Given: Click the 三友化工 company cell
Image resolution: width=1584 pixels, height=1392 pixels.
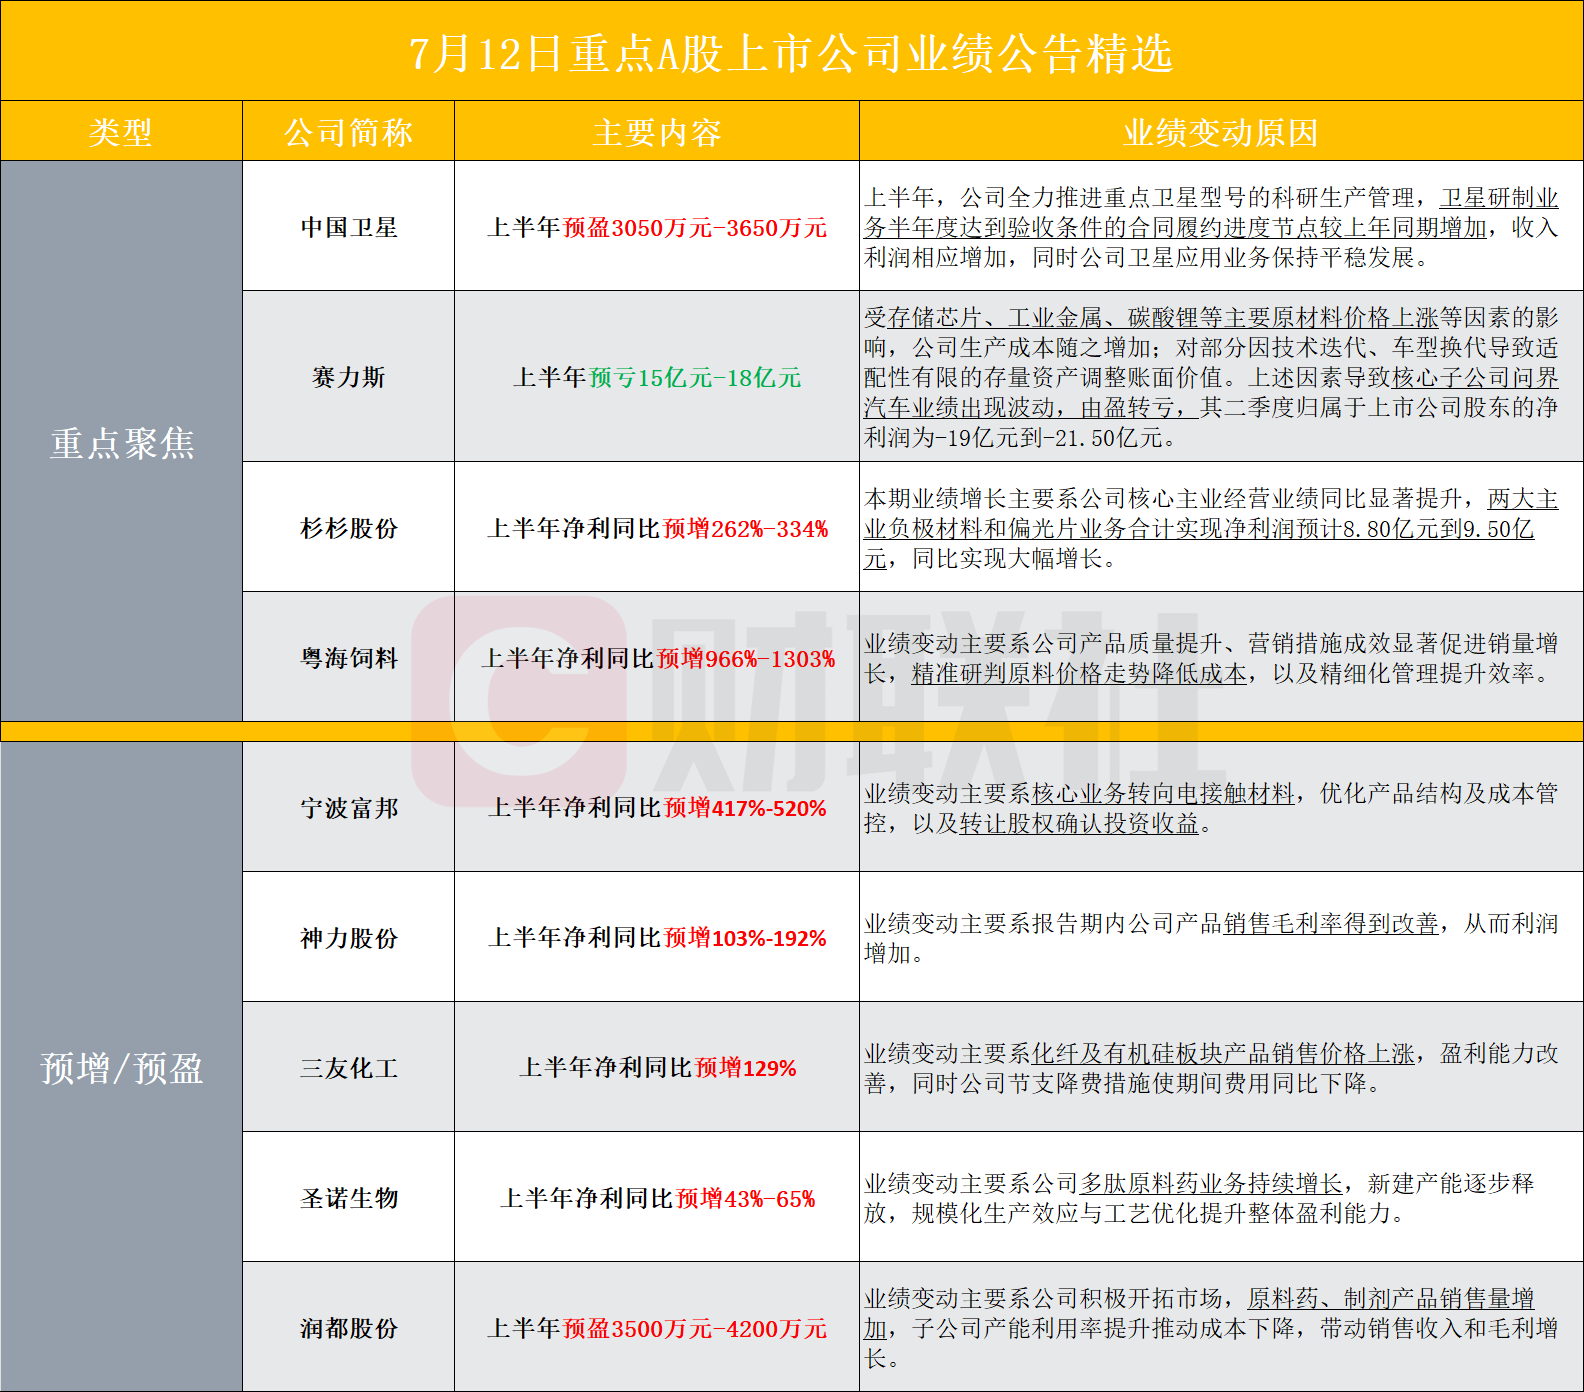Looking at the screenshot, I should (x=349, y=1067).
